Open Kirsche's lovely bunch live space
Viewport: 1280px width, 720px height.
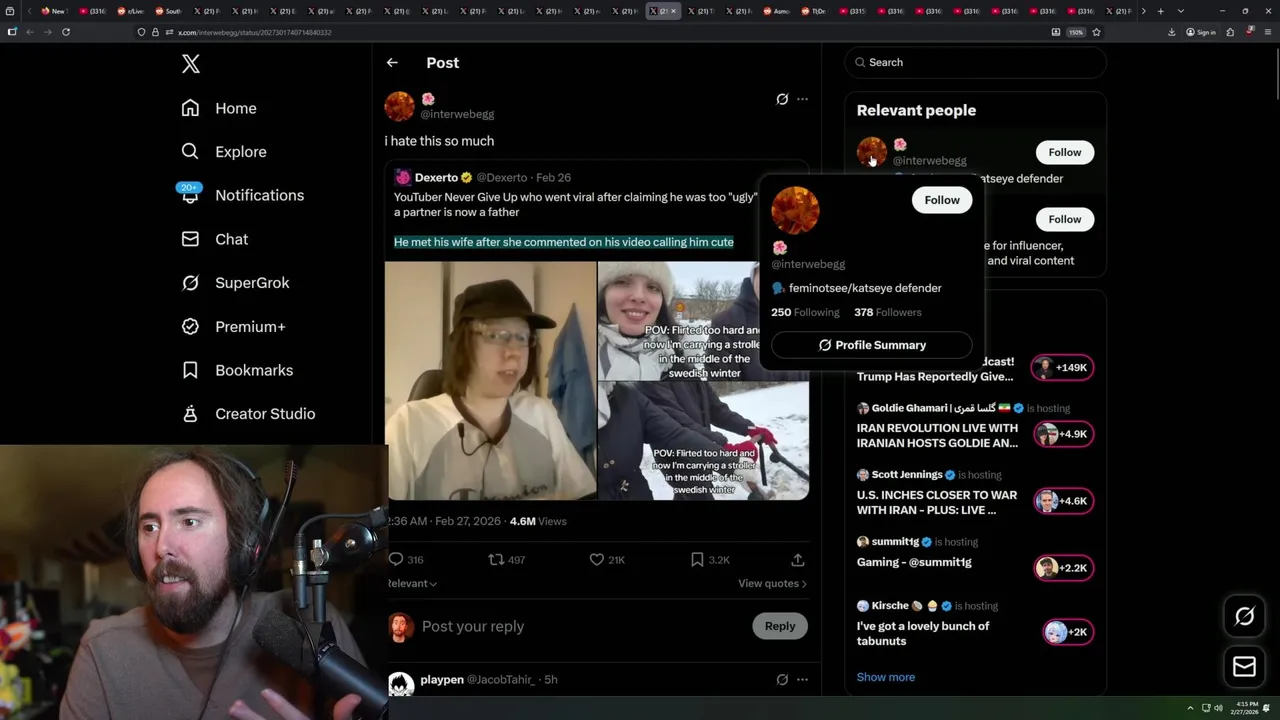[x=923, y=633]
